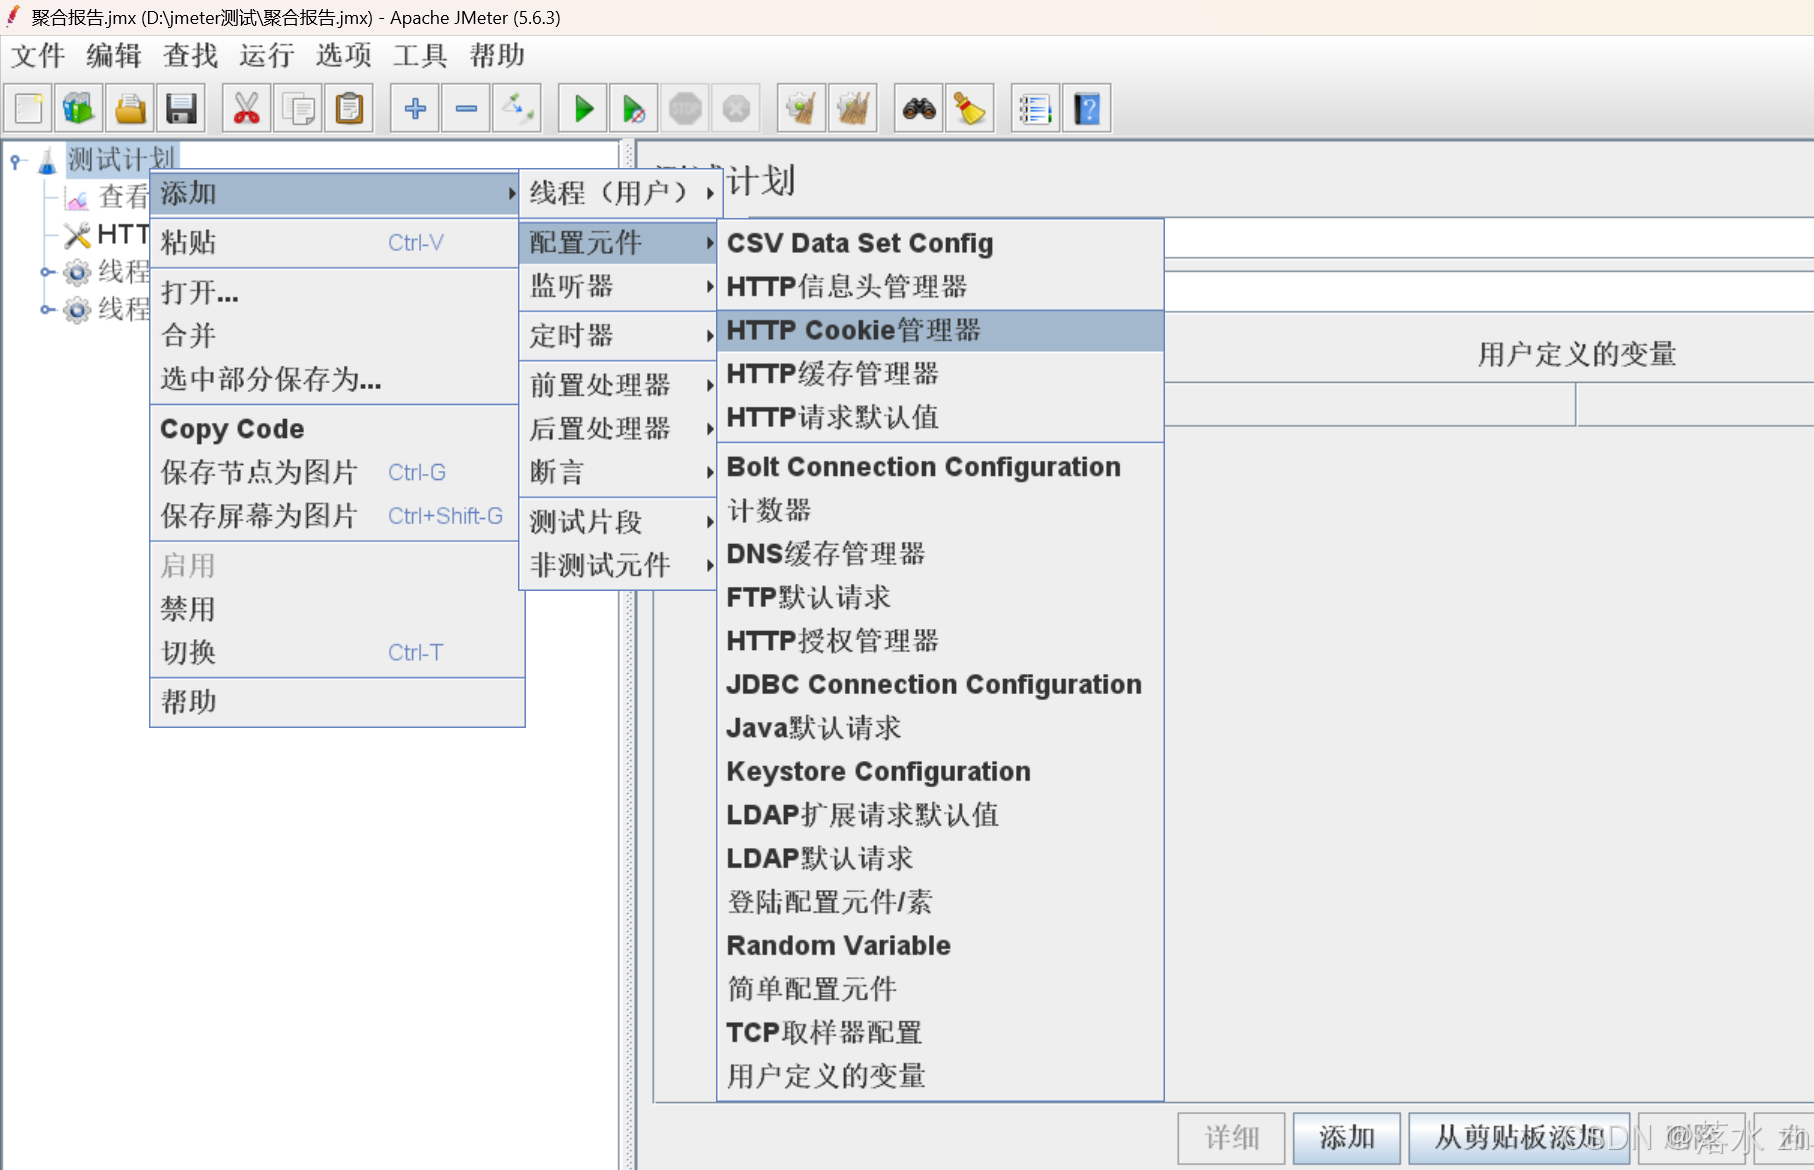Add 用户定义的变量 config element
The image size is (1814, 1170).
coord(940,1076)
